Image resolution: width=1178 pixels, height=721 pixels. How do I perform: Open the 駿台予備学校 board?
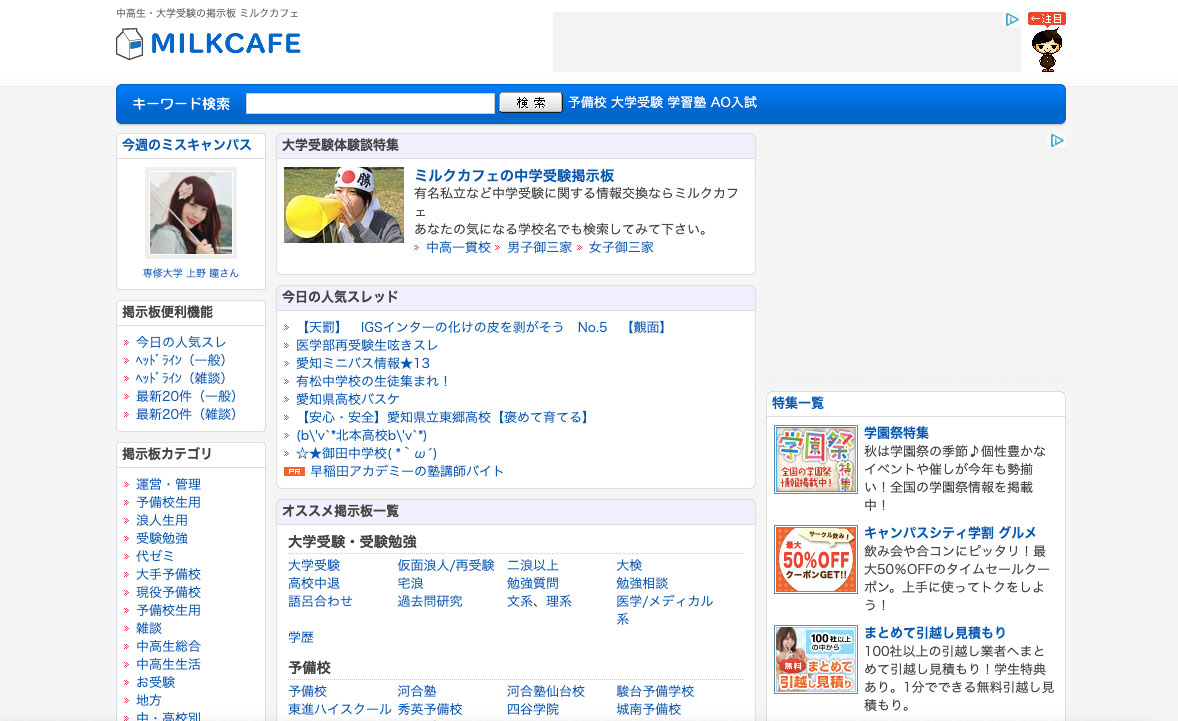pos(655,692)
